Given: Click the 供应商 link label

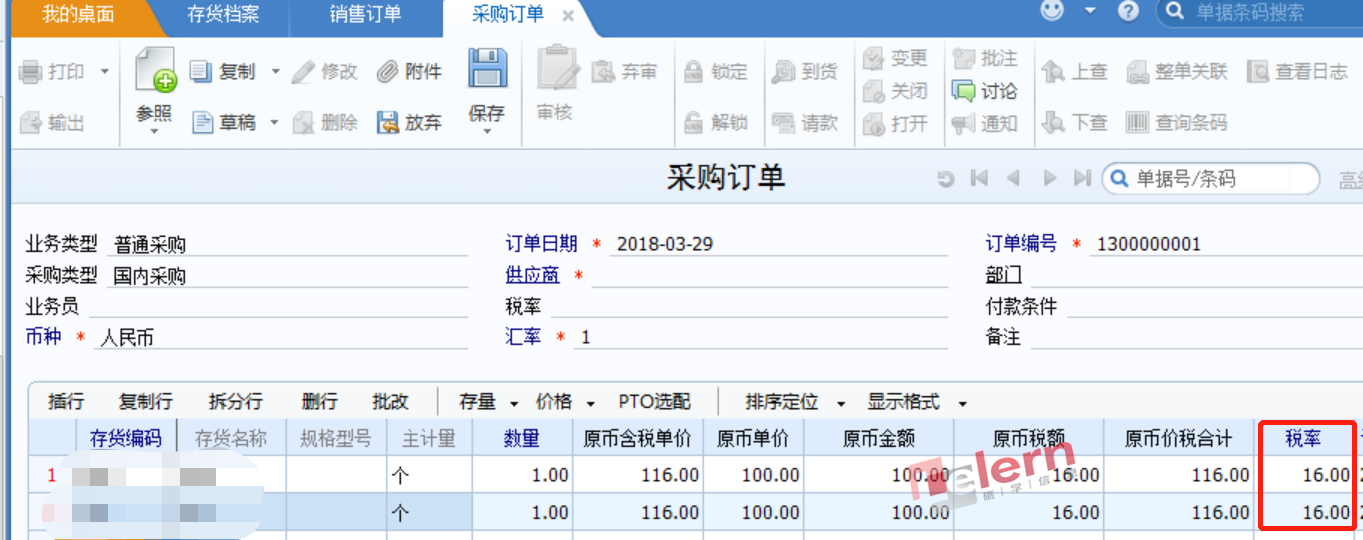Looking at the screenshot, I should (533, 275).
